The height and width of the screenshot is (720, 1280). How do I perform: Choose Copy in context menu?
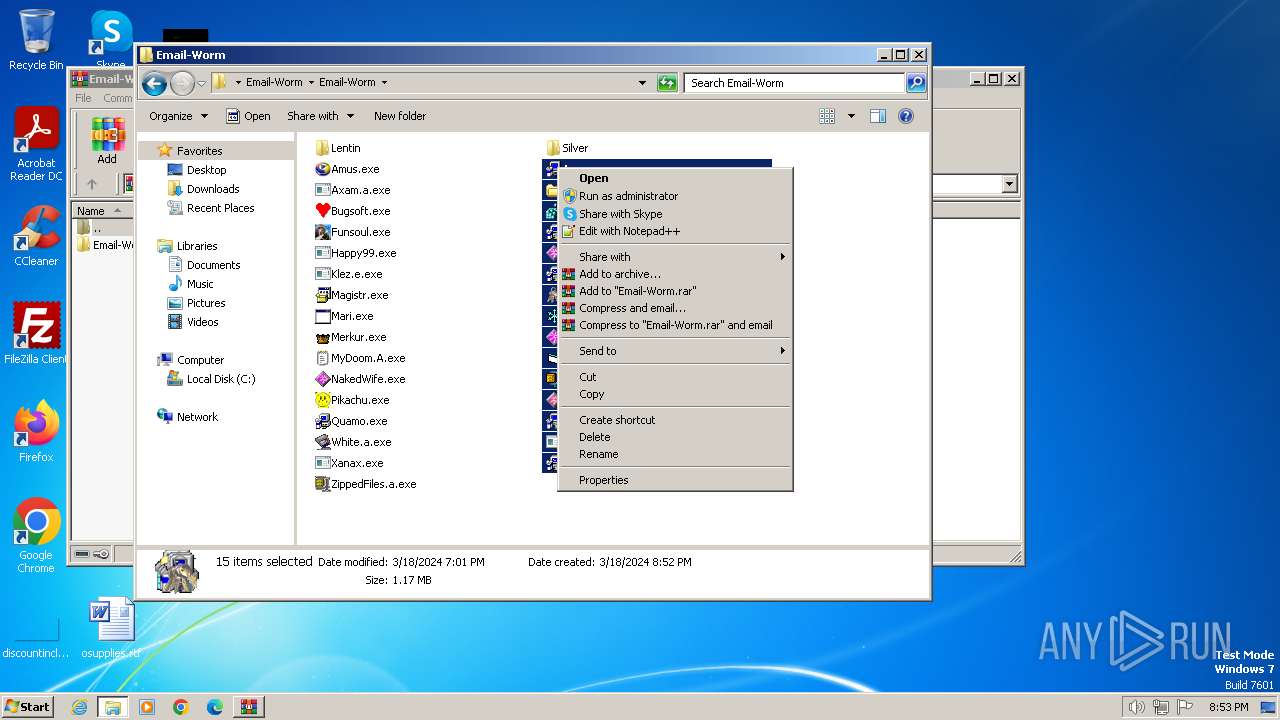675,393
